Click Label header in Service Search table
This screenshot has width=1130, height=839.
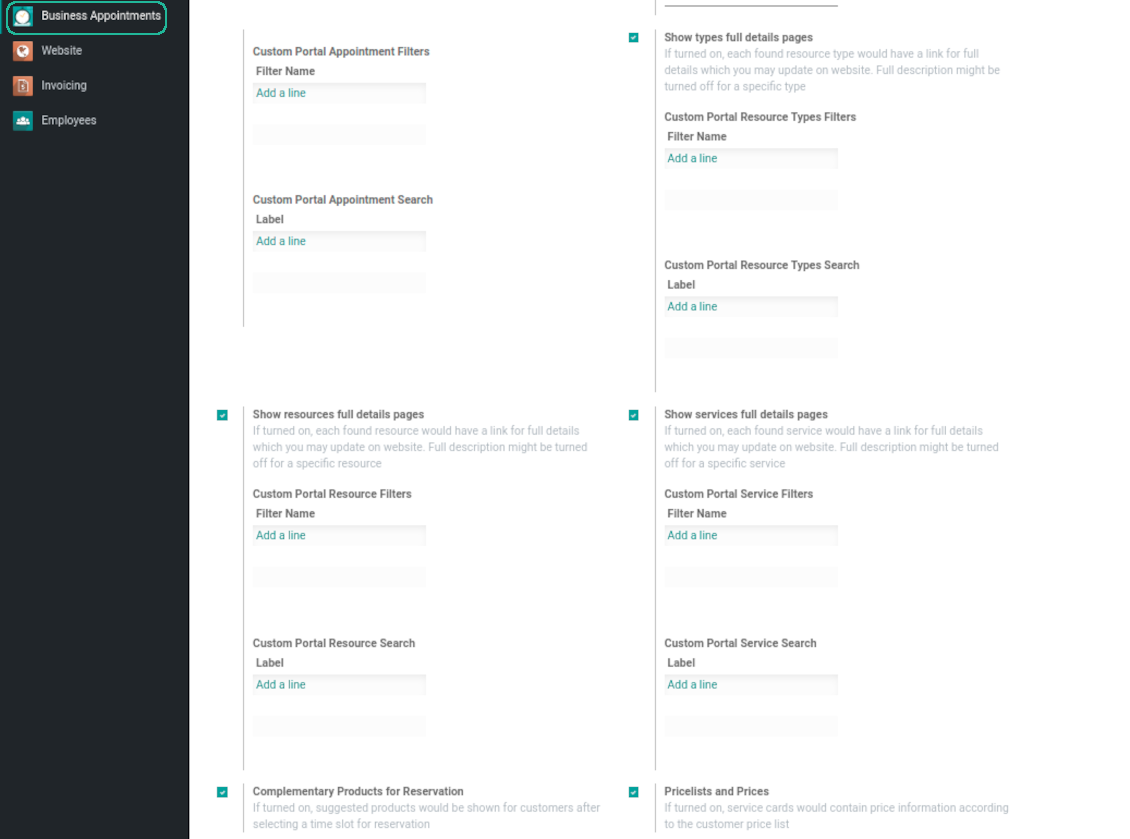[x=681, y=663]
